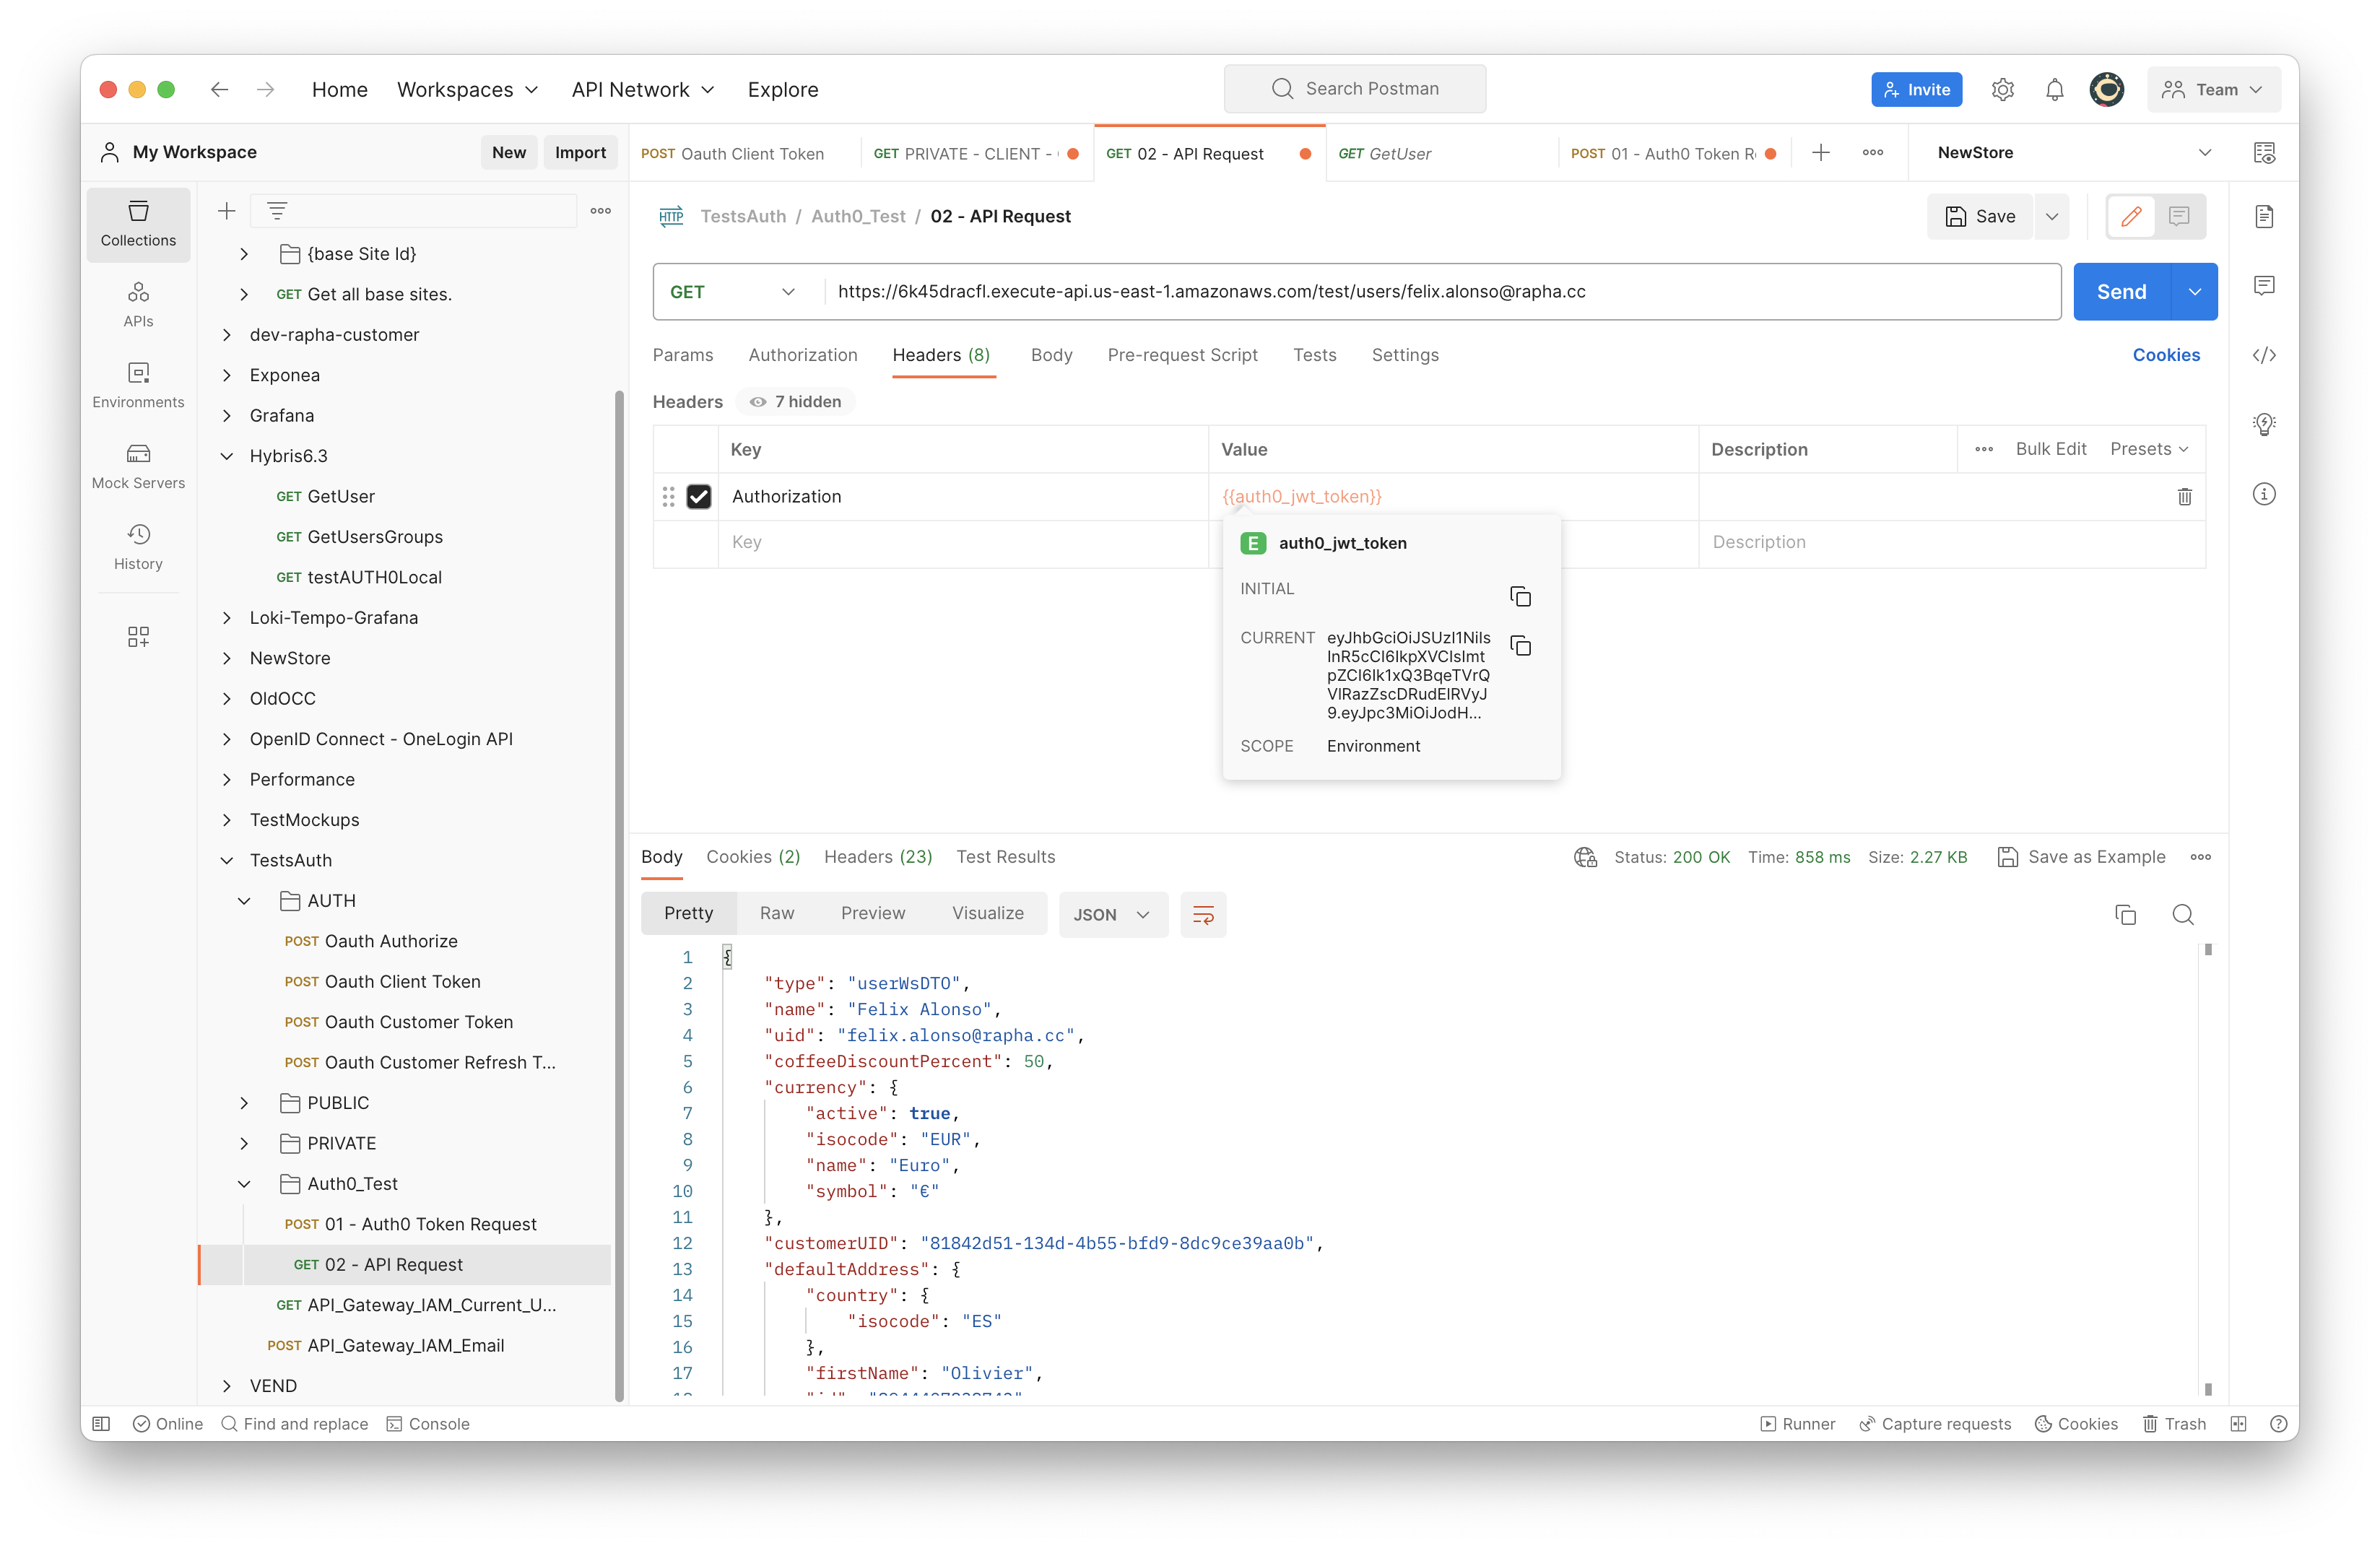Open the NewStore environment selector
The height and width of the screenshot is (1548, 2380).
click(2072, 153)
